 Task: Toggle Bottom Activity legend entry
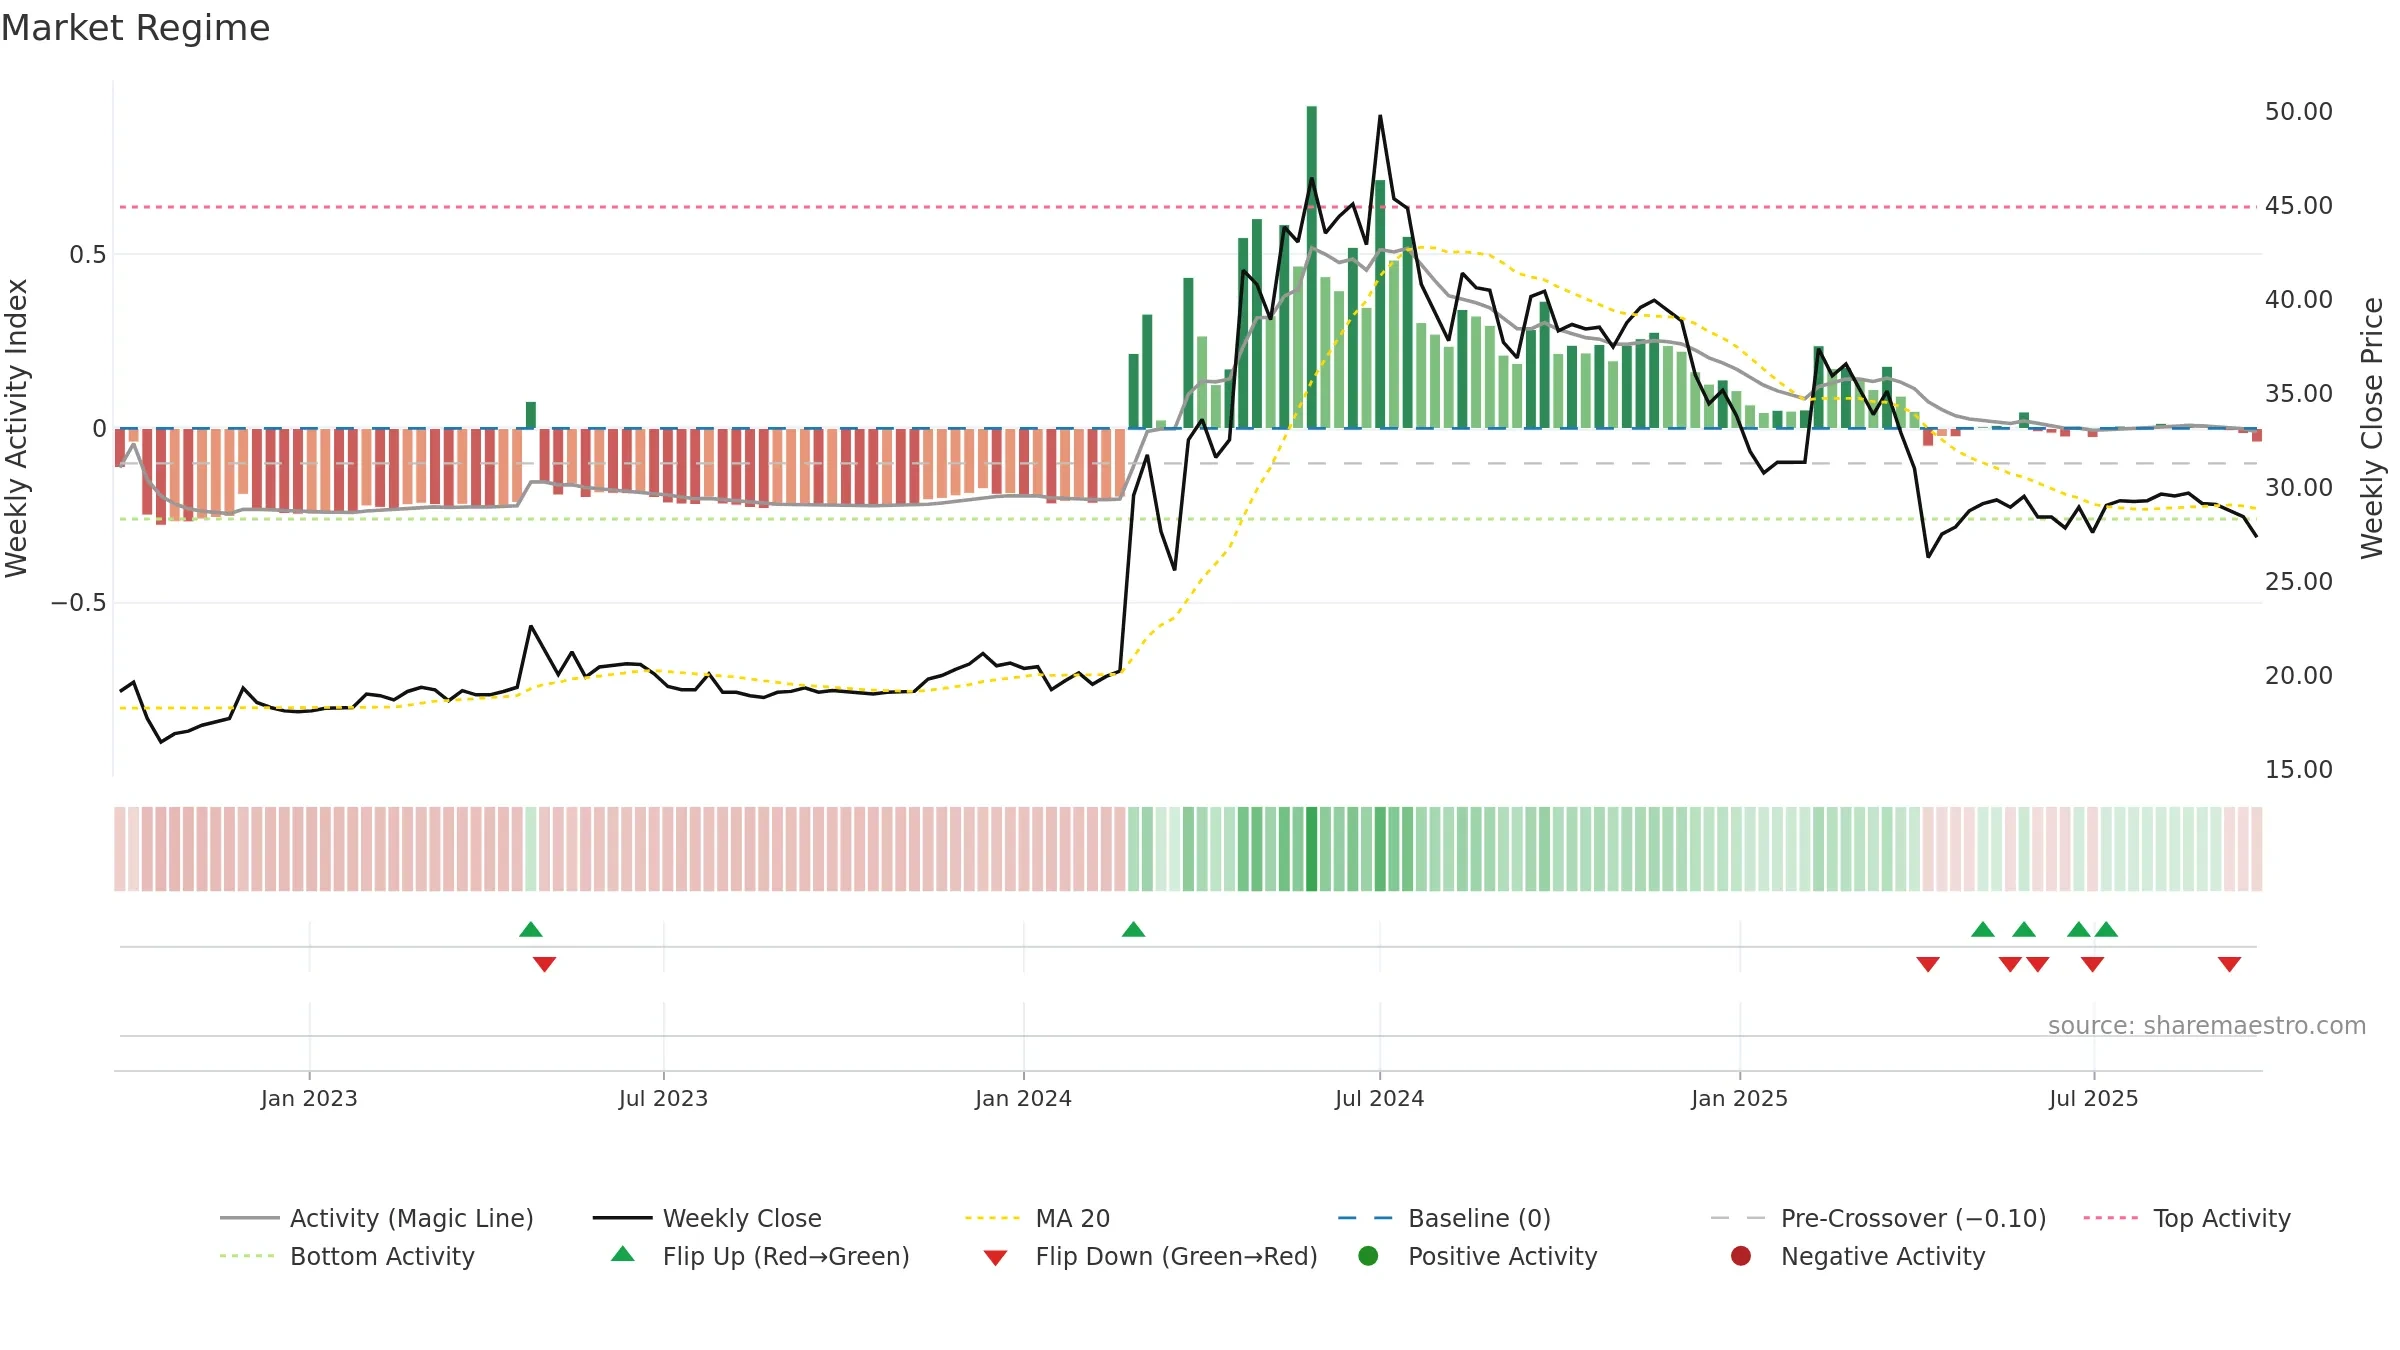click(x=347, y=1256)
